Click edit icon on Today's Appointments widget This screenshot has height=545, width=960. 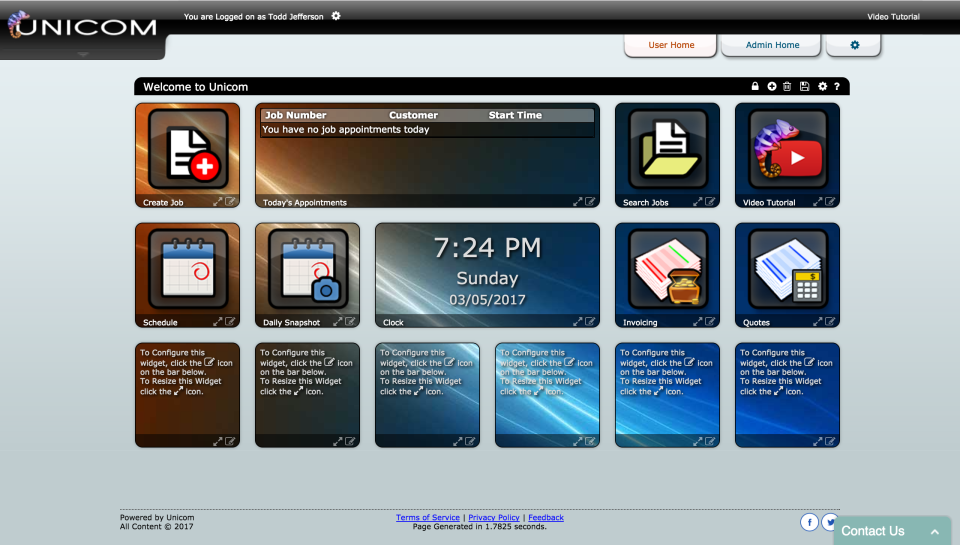tap(590, 201)
